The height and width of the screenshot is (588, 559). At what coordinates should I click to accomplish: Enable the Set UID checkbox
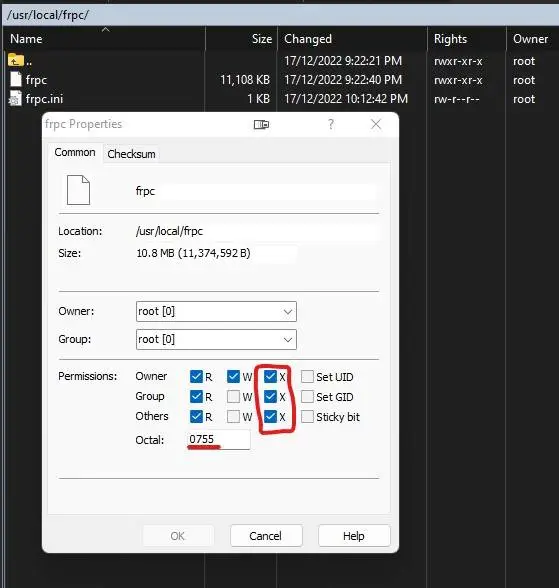(307, 376)
